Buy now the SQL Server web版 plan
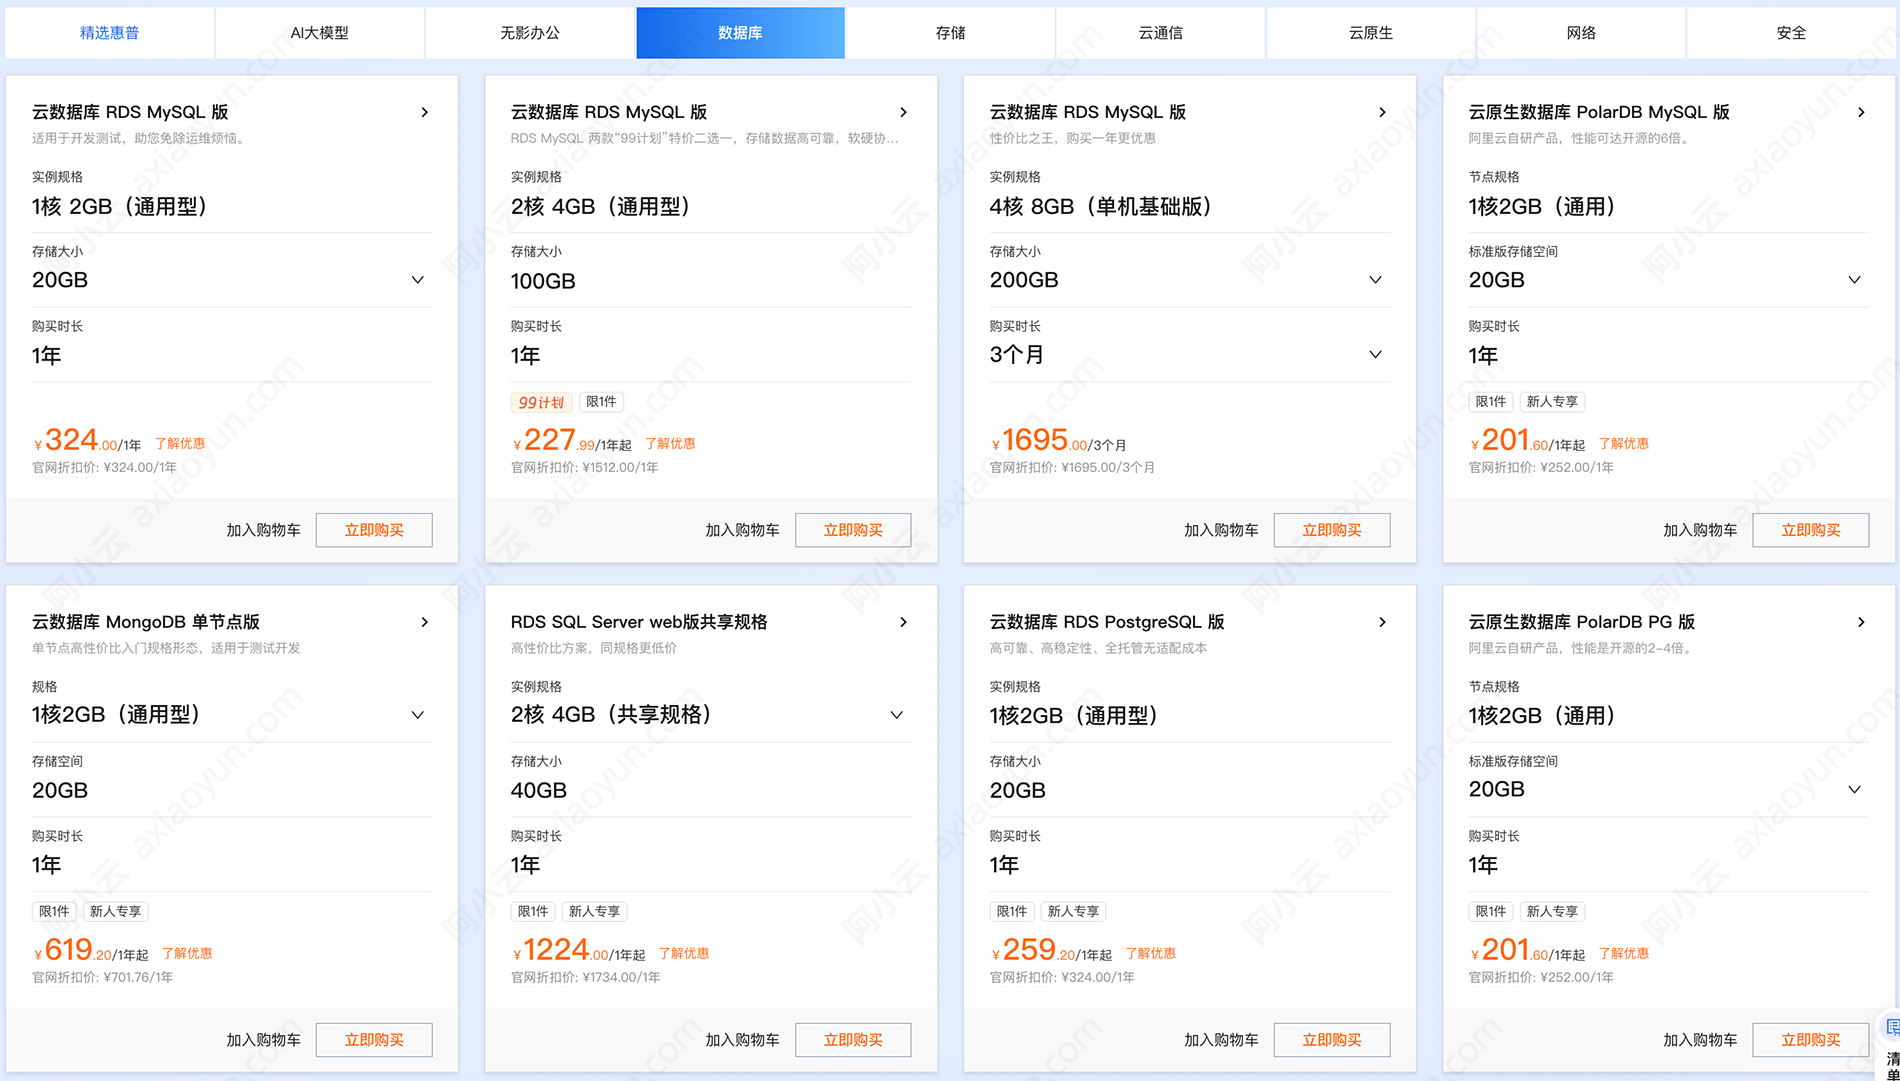 coord(853,1040)
